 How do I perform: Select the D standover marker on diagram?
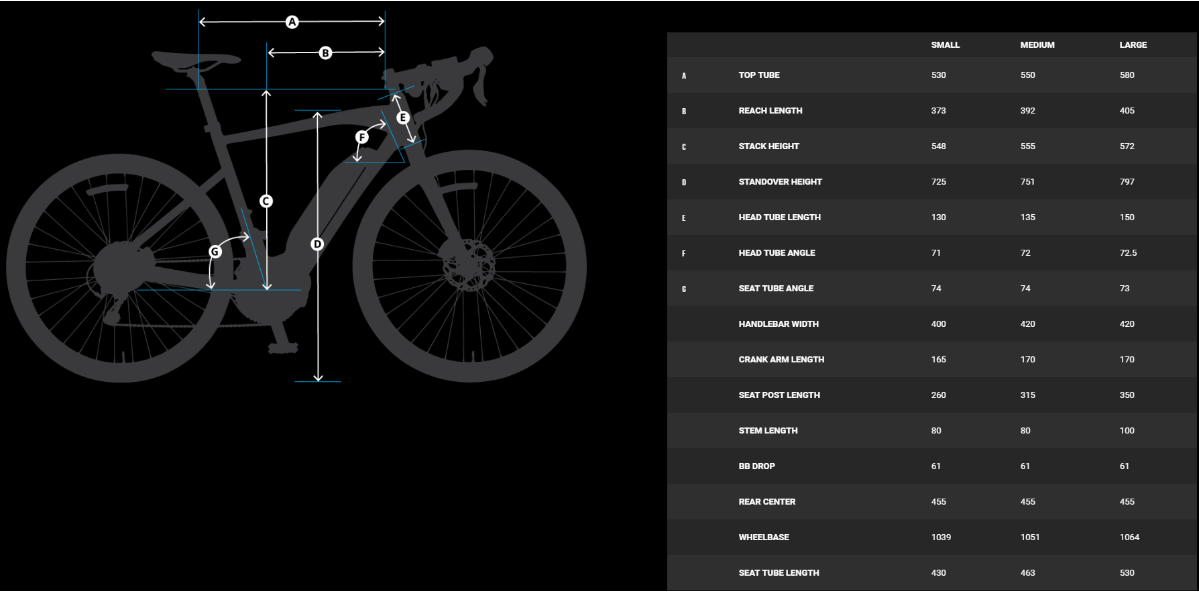tap(318, 244)
